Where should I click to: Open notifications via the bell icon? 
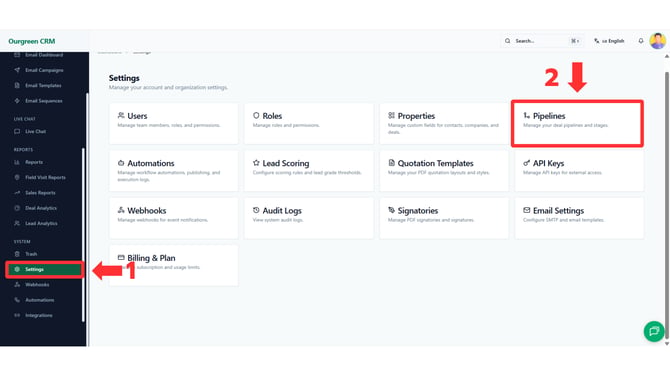pyautogui.click(x=641, y=41)
